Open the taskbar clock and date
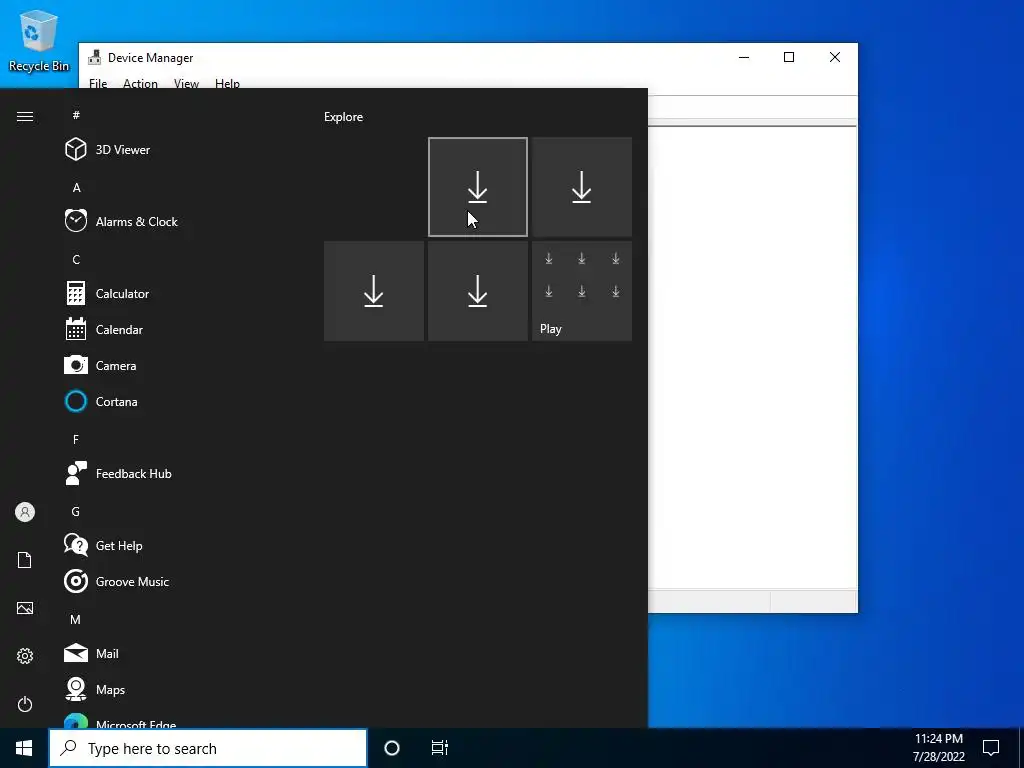 click(x=938, y=748)
